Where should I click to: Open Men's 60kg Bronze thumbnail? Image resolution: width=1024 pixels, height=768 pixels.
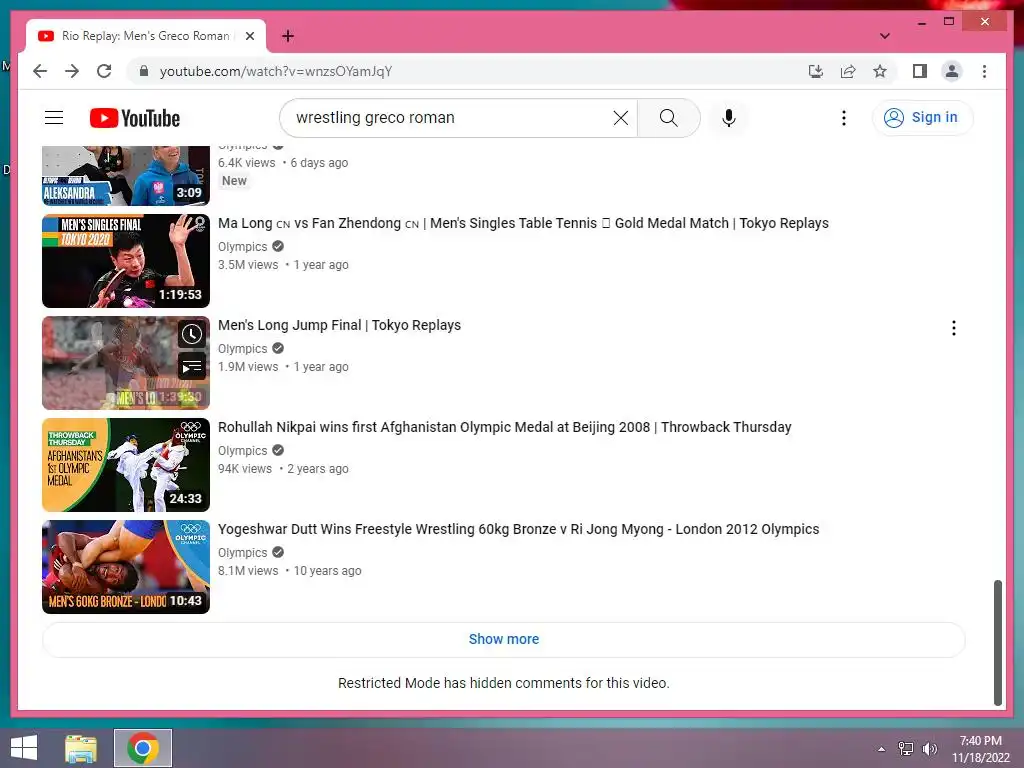(125, 567)
